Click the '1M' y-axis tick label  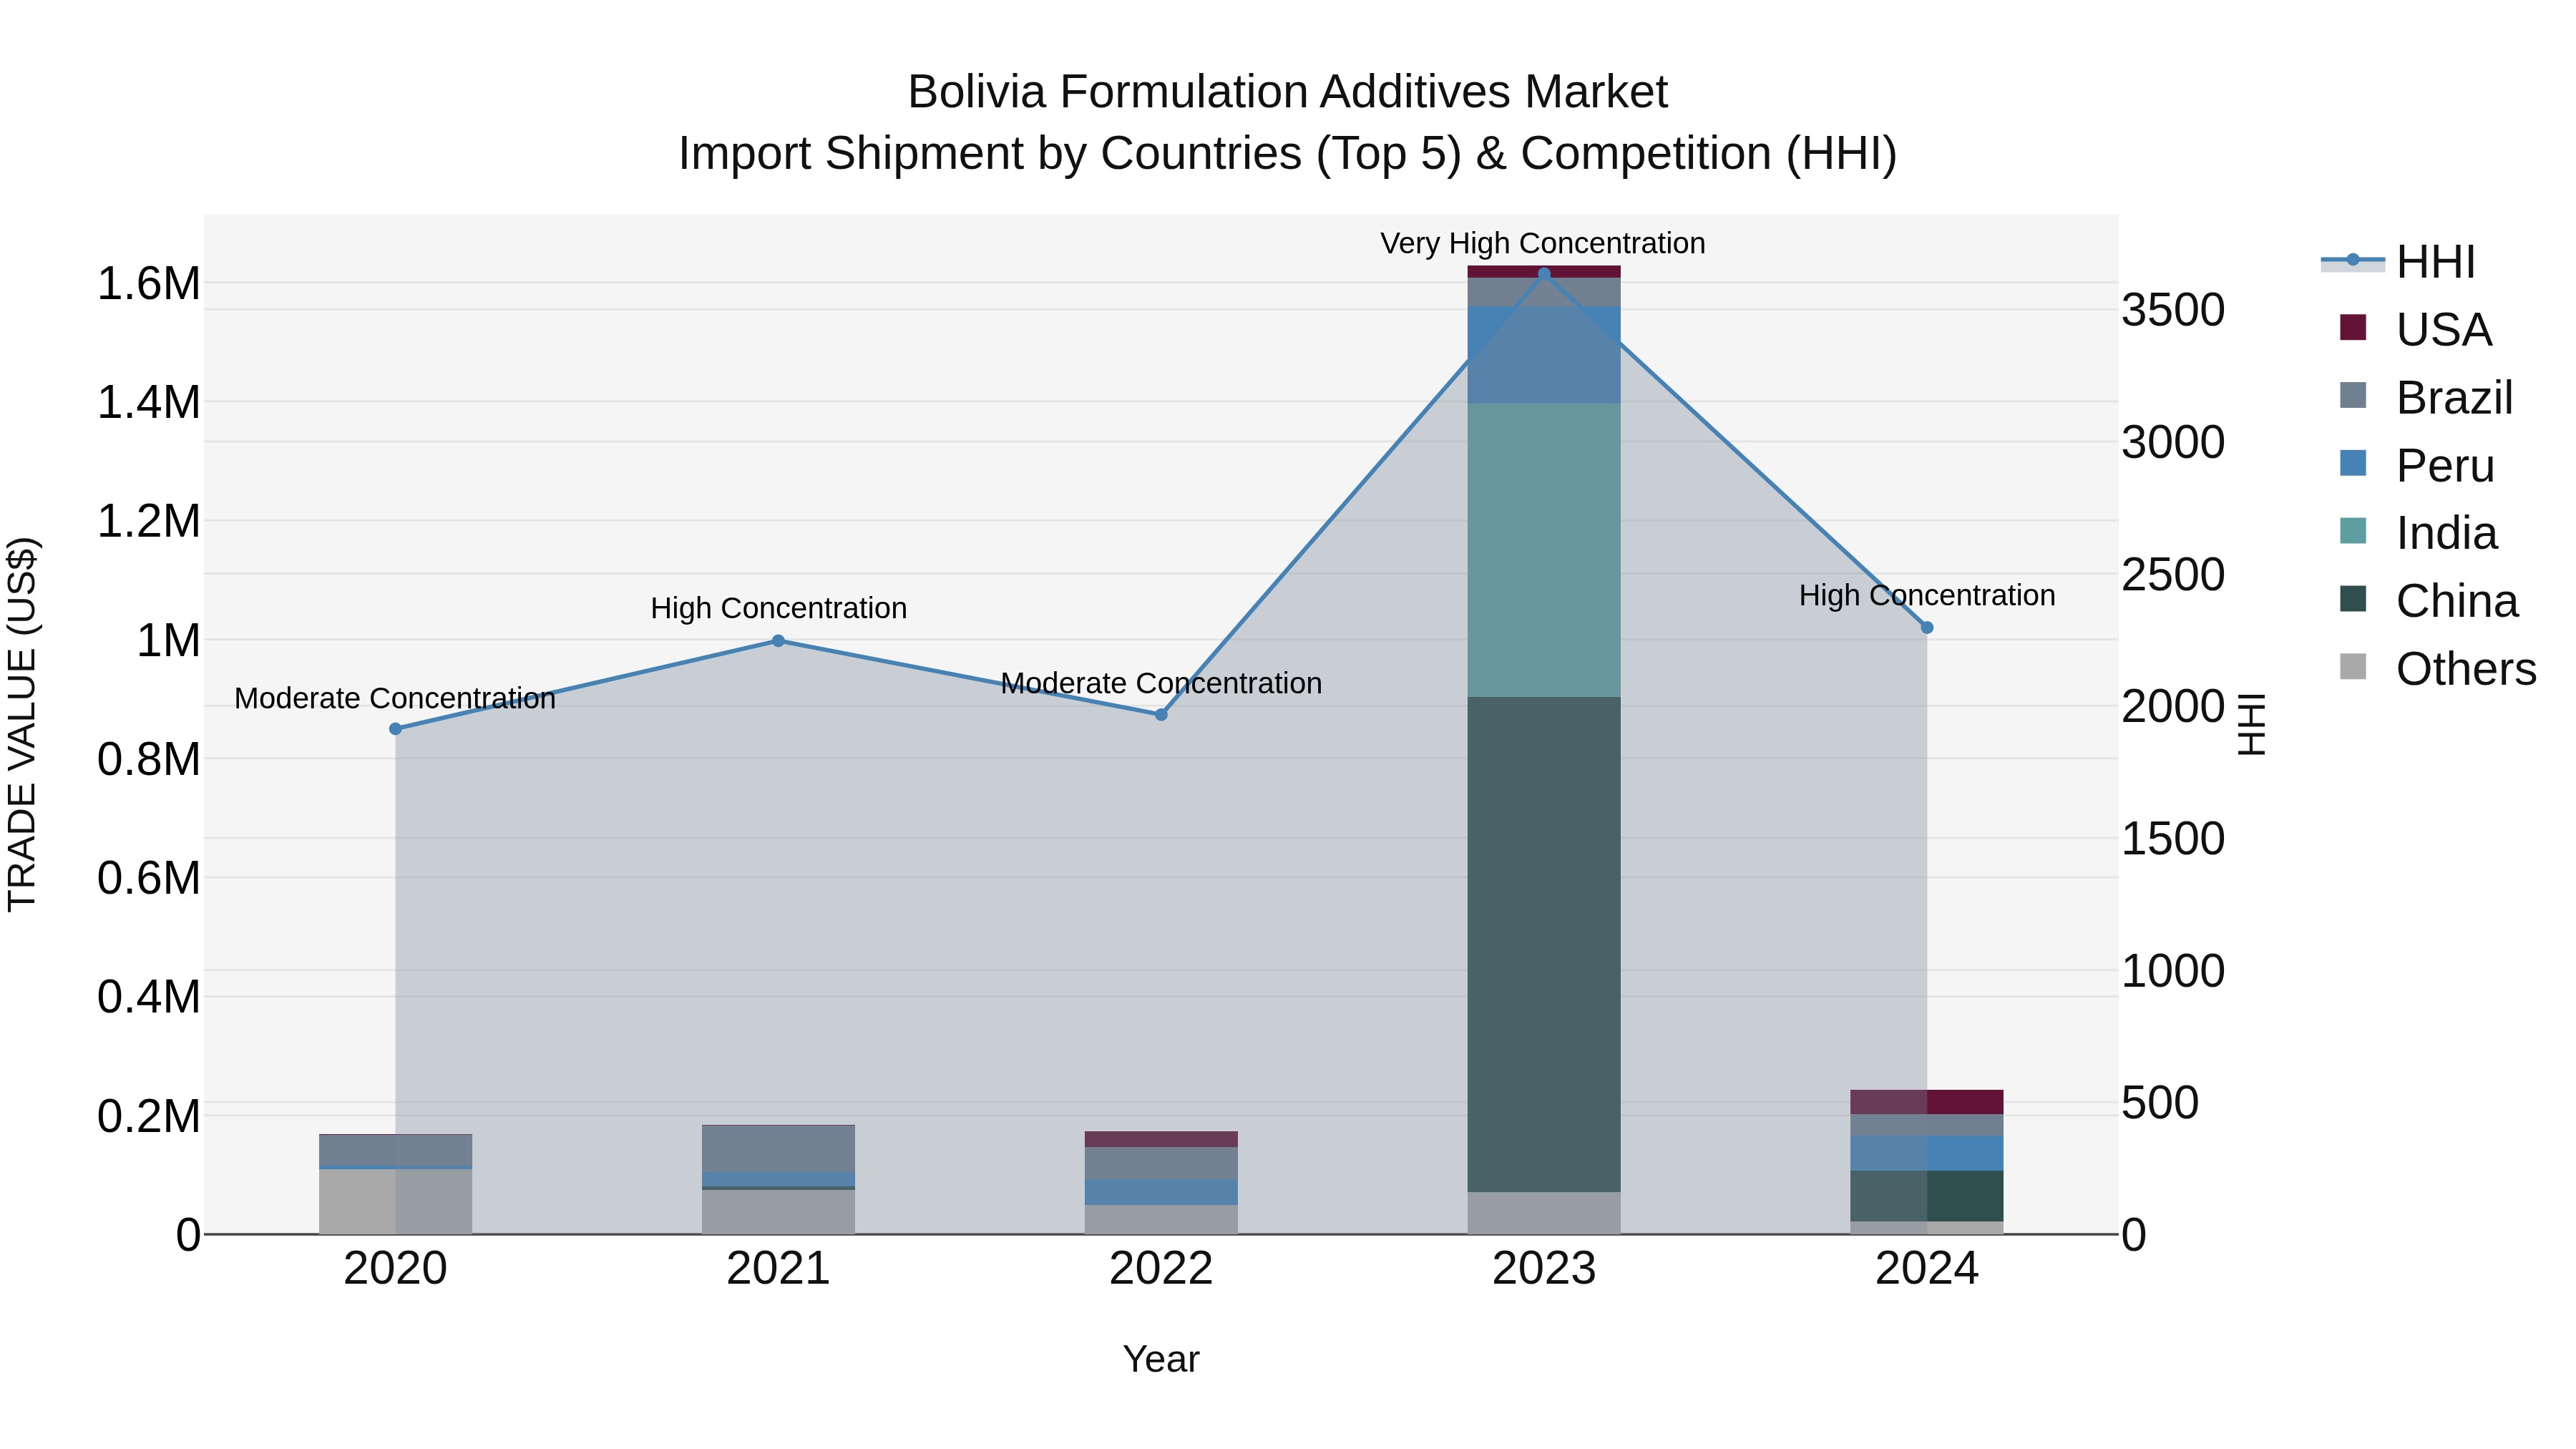pos(168,641)
